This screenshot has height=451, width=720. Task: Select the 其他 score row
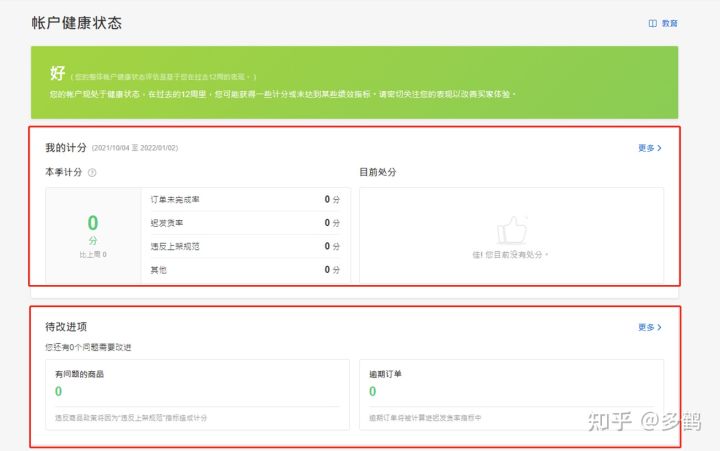[x=245, y=270]
